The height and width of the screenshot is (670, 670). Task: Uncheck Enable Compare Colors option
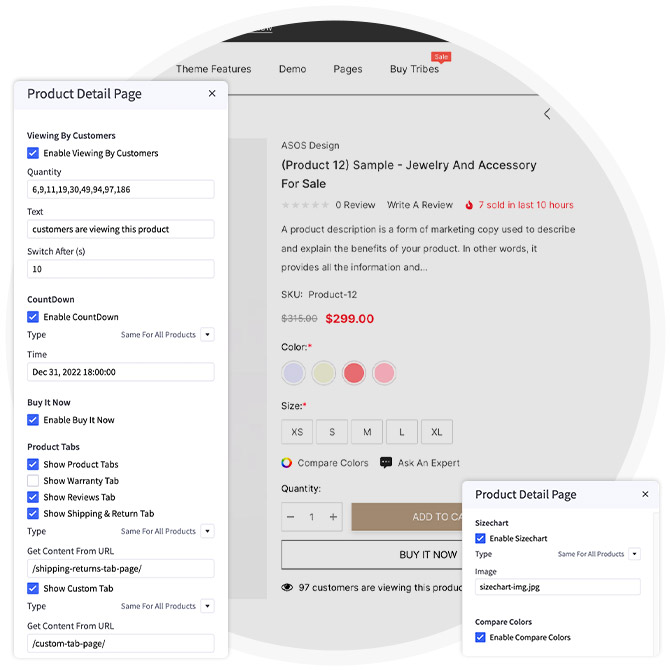pyautogui.click(x=481, y=638)
